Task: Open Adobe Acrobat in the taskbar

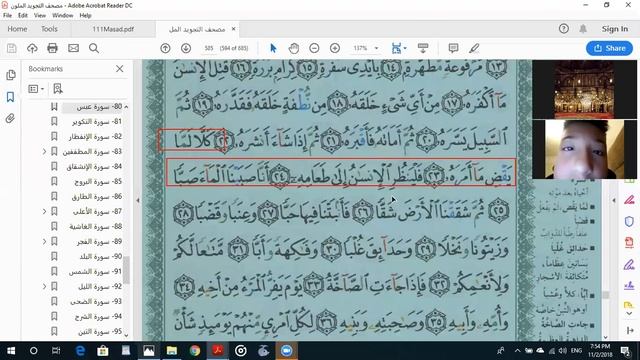Action: point(218,351)
